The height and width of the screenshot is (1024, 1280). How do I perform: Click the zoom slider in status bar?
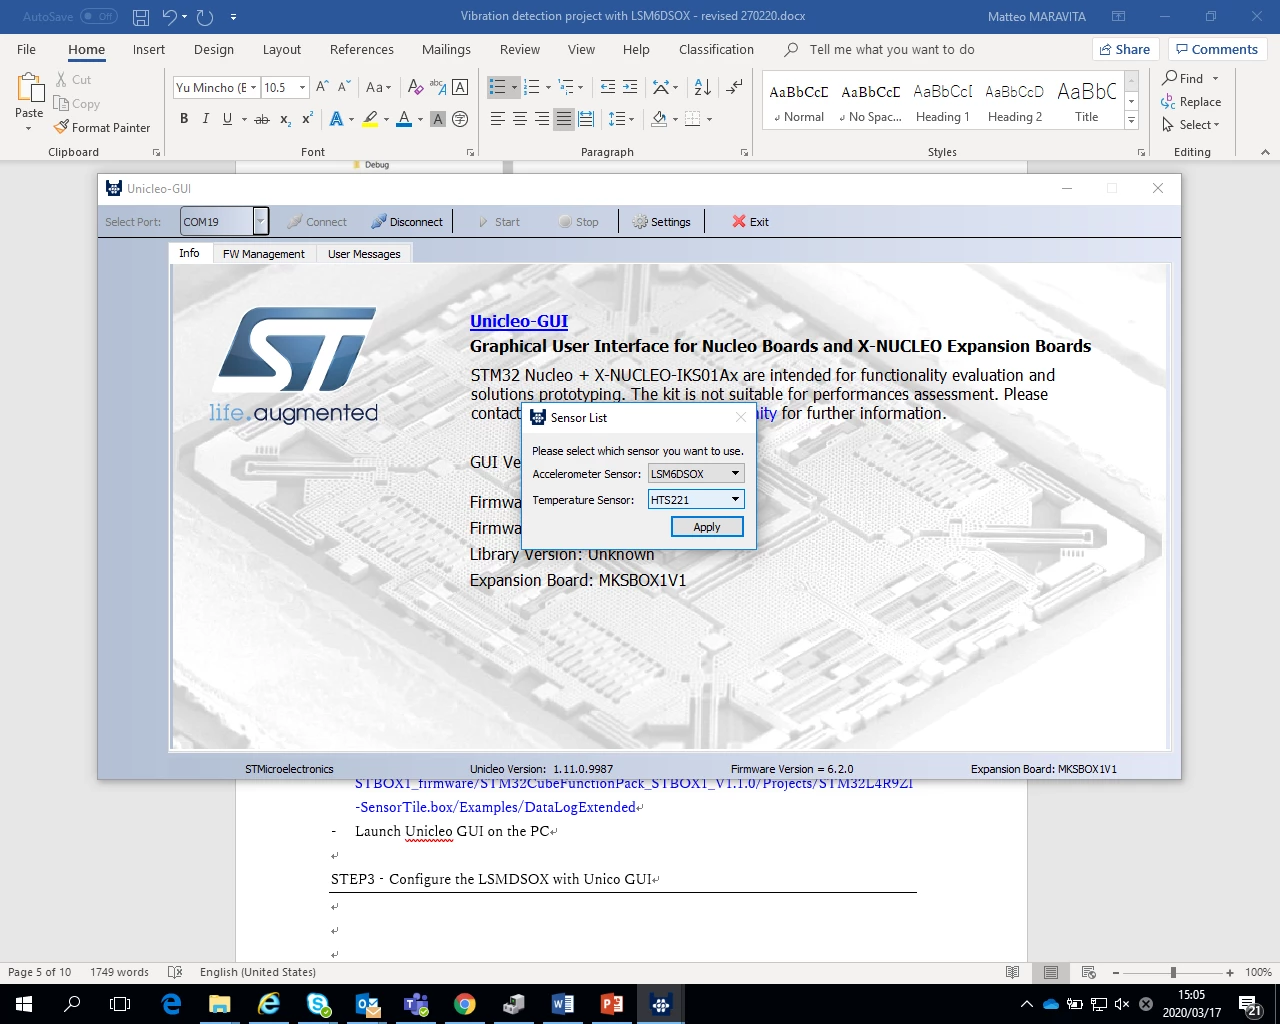[x=1173, y=972]
